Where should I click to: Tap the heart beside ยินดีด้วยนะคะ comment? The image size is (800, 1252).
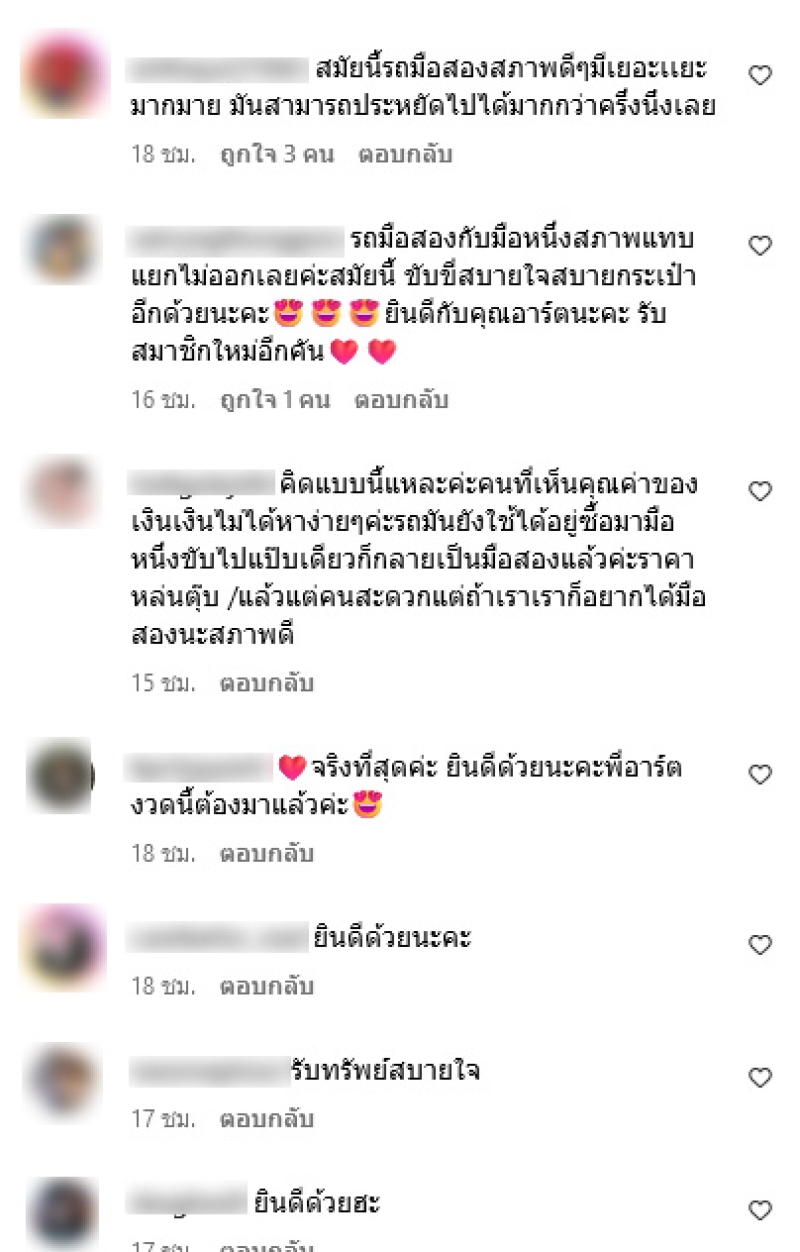[760, 944]
